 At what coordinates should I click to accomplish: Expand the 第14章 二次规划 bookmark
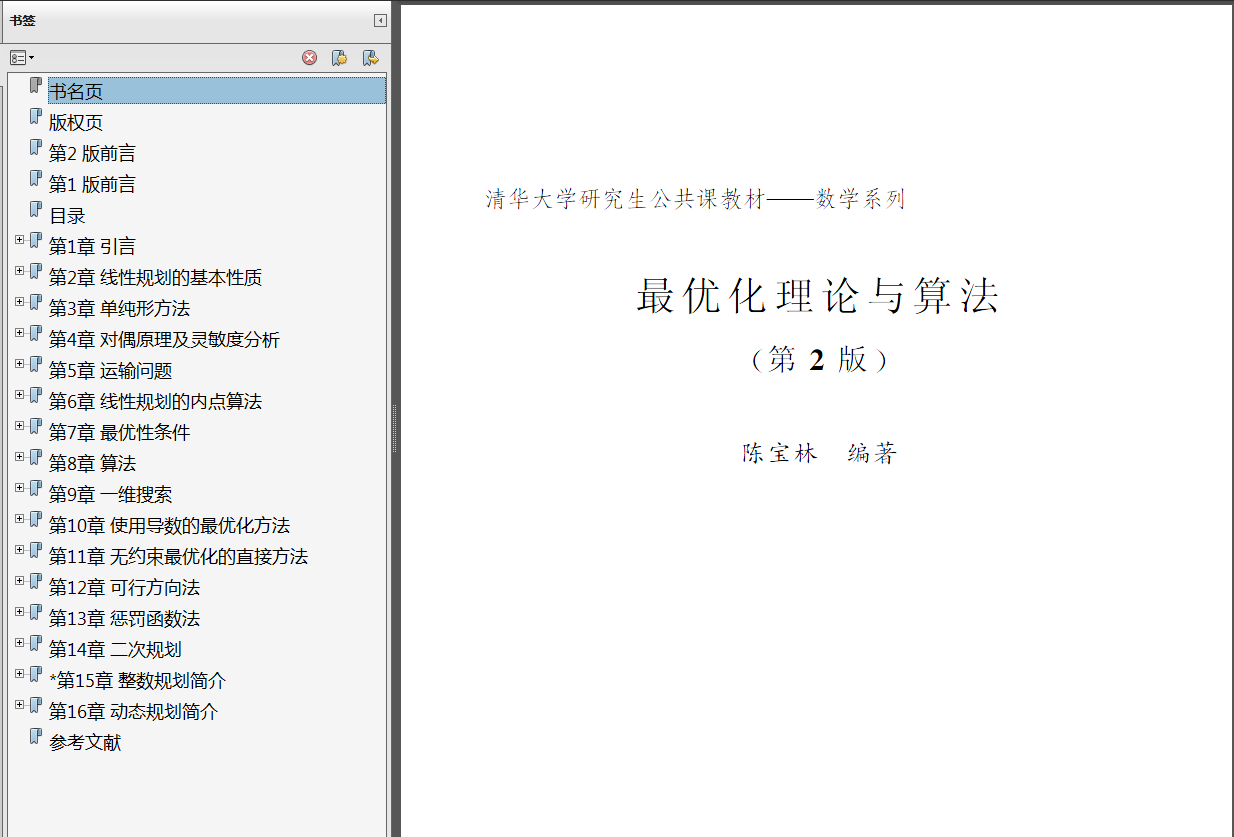[x=19, y=643]
